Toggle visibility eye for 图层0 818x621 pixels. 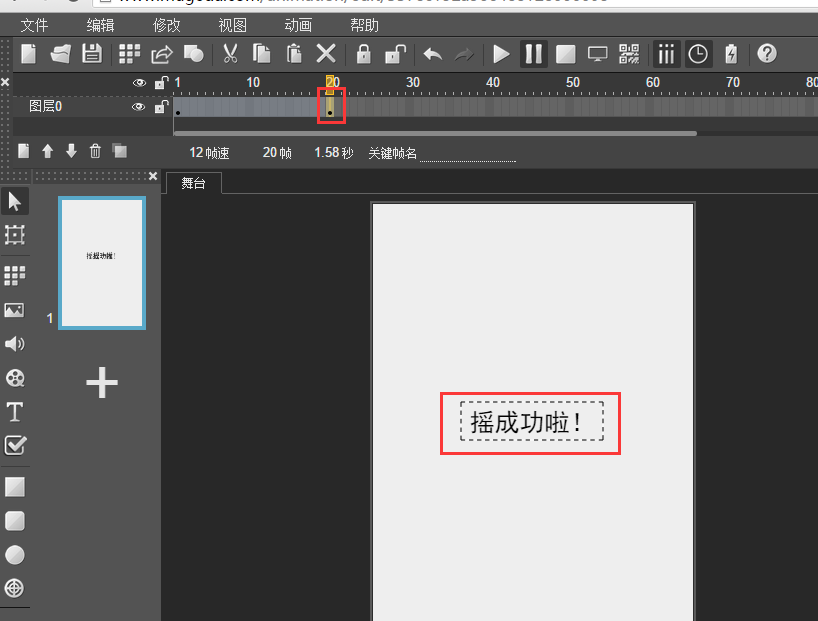click(139, 106)
